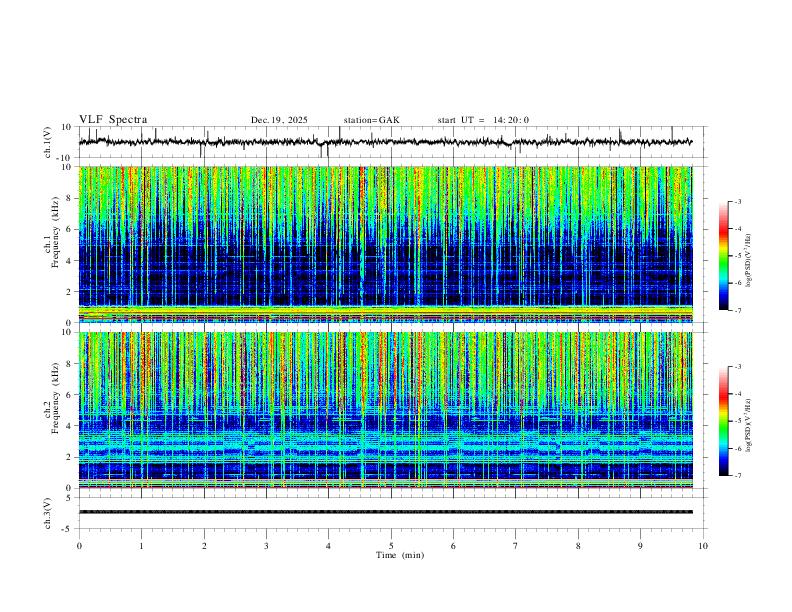This screenshot has width=792, height=612.
Task: Click time axis tick label "2"
Action: click(204, 546)
